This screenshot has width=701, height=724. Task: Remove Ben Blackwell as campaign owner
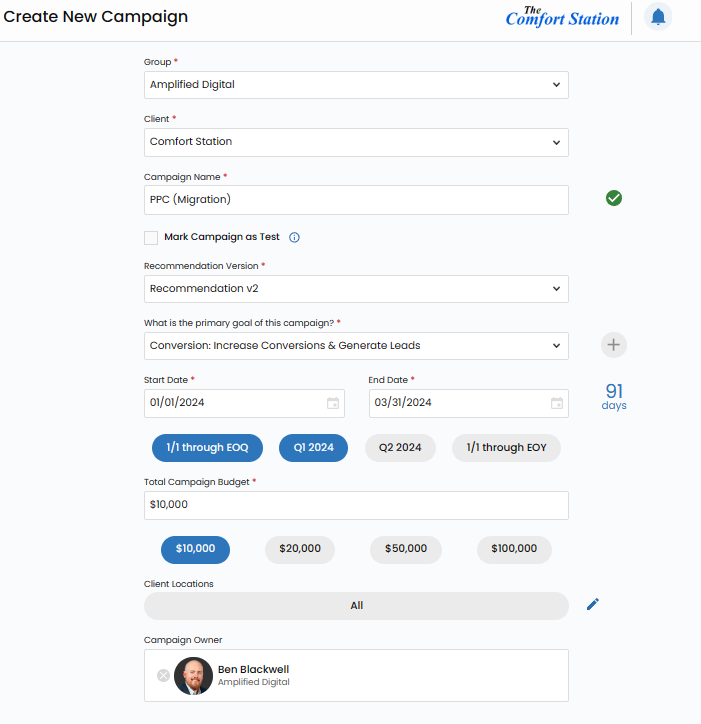pyautogui.click(x=163, y=676)
